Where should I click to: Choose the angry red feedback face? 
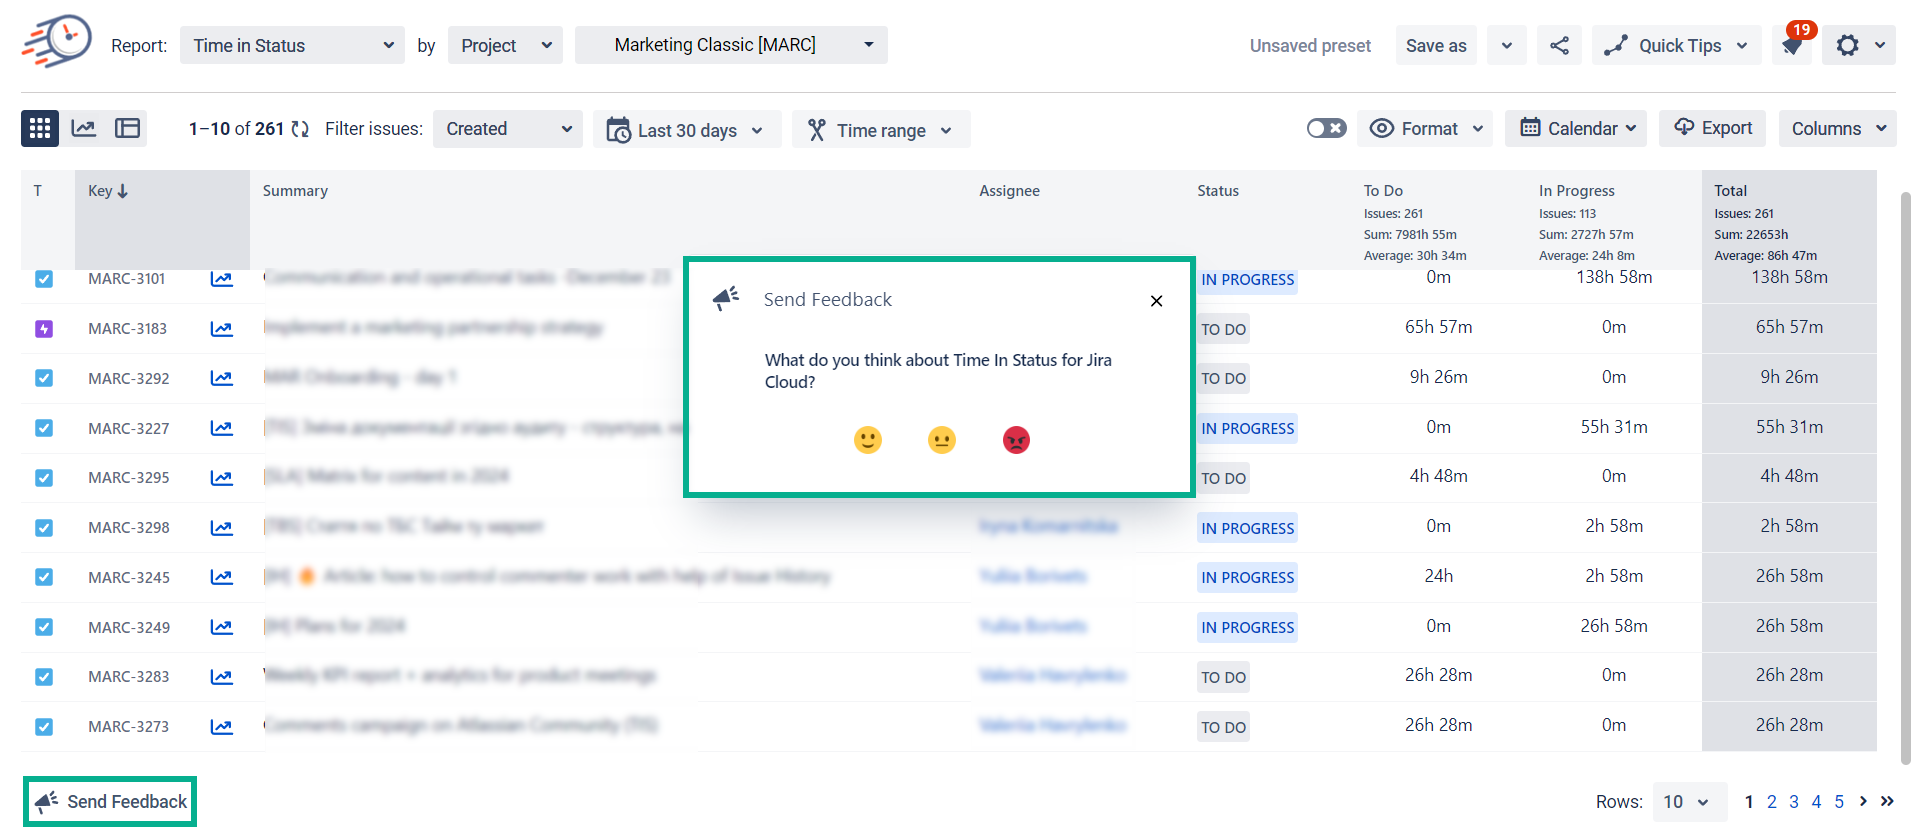1016,440
